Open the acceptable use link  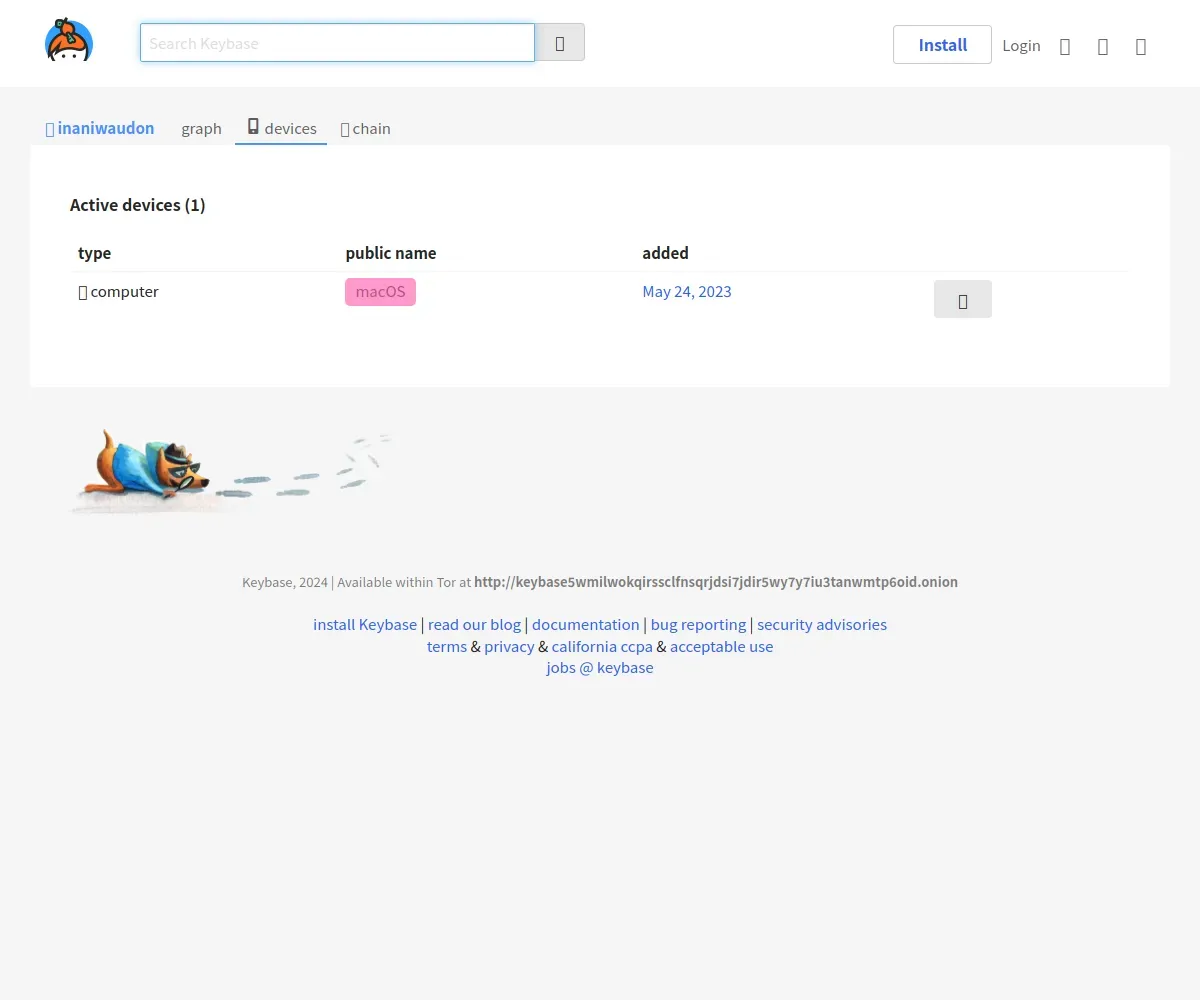tap(721, 647)
